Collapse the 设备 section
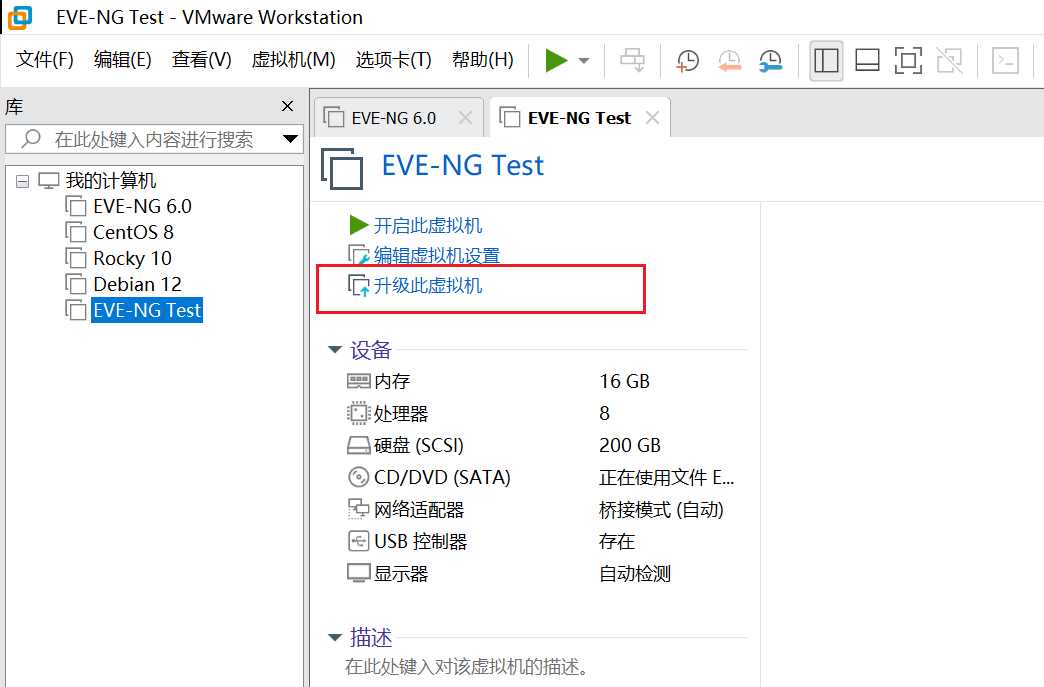 pos(335,349)
